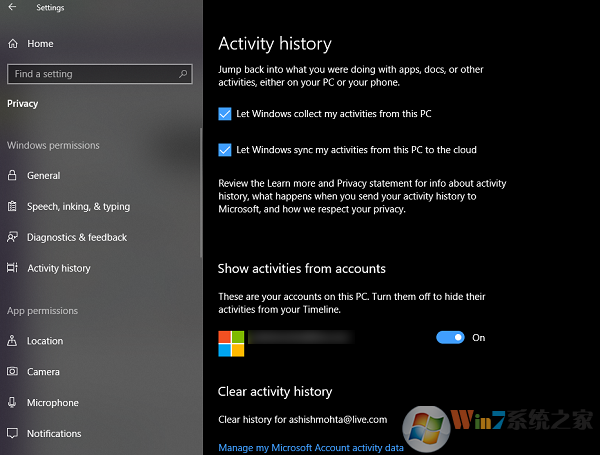Click the Windows permissions section label
The height and width of the screenshot is (455, 600).
coord(53,145)
